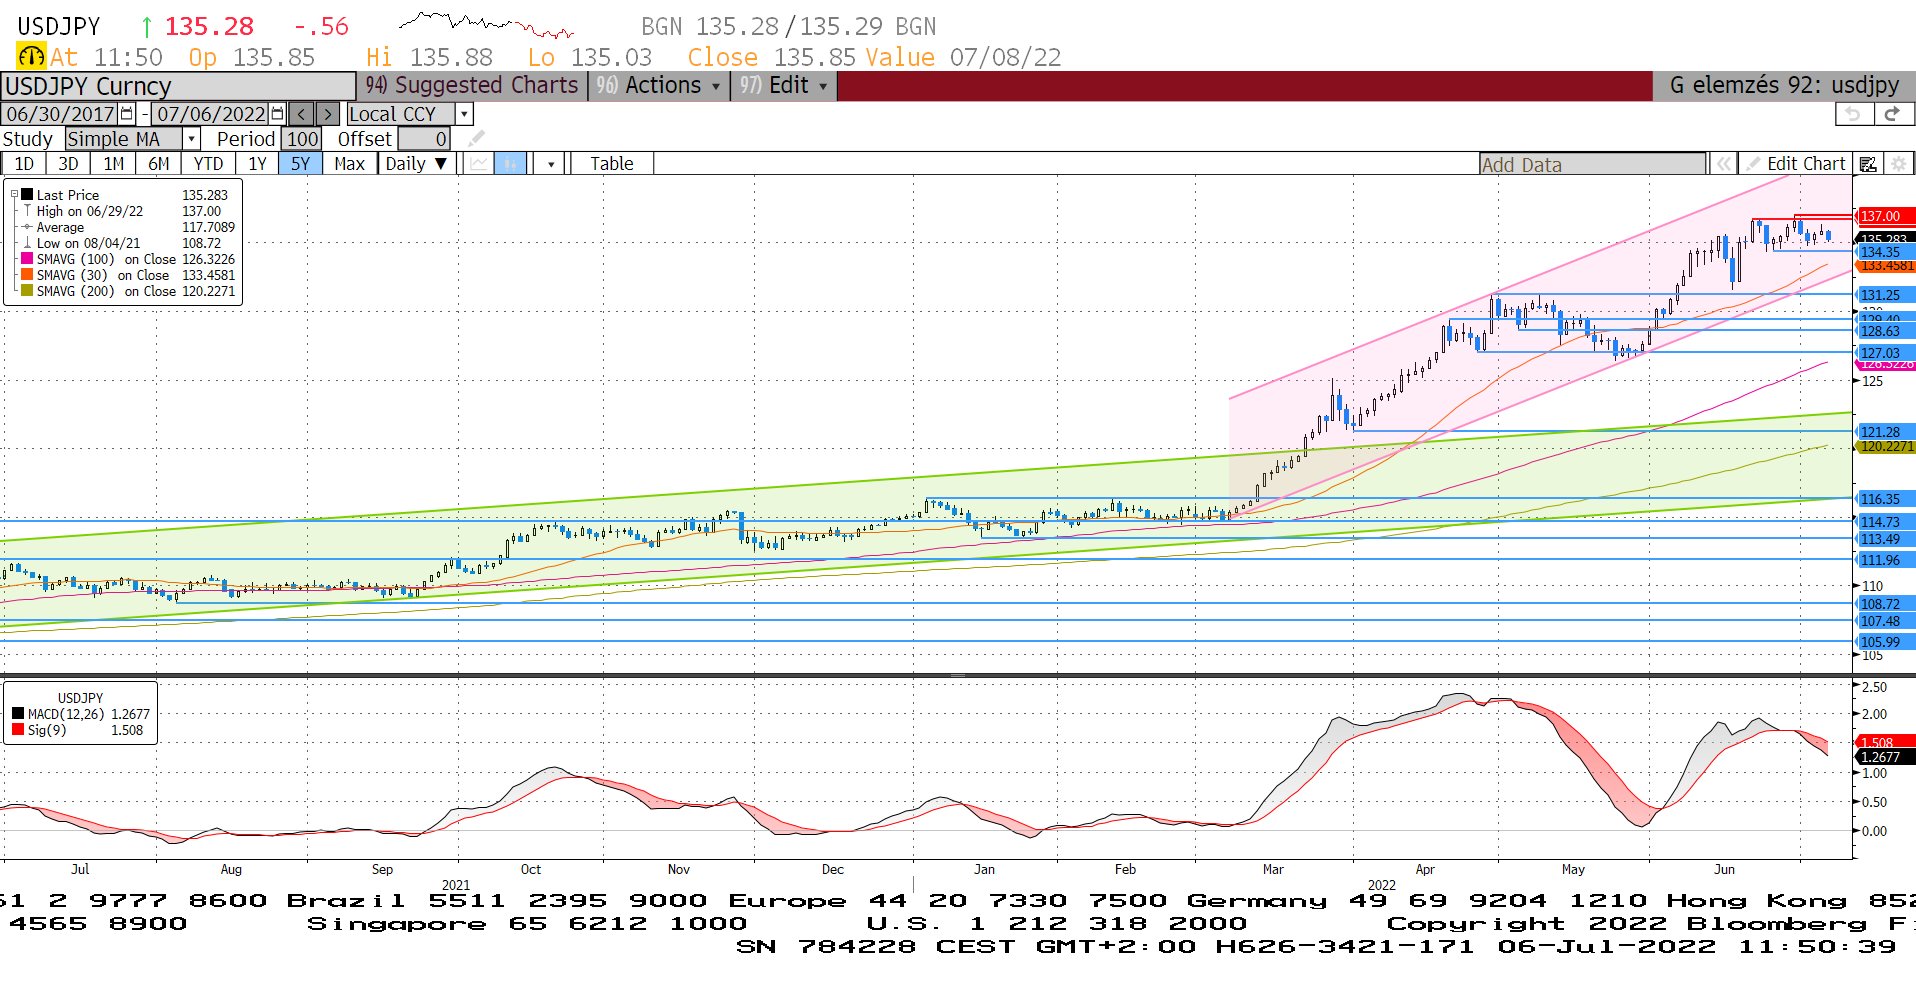Open the end date calendar picker
1916x1002 pixels.
[278, 114]
